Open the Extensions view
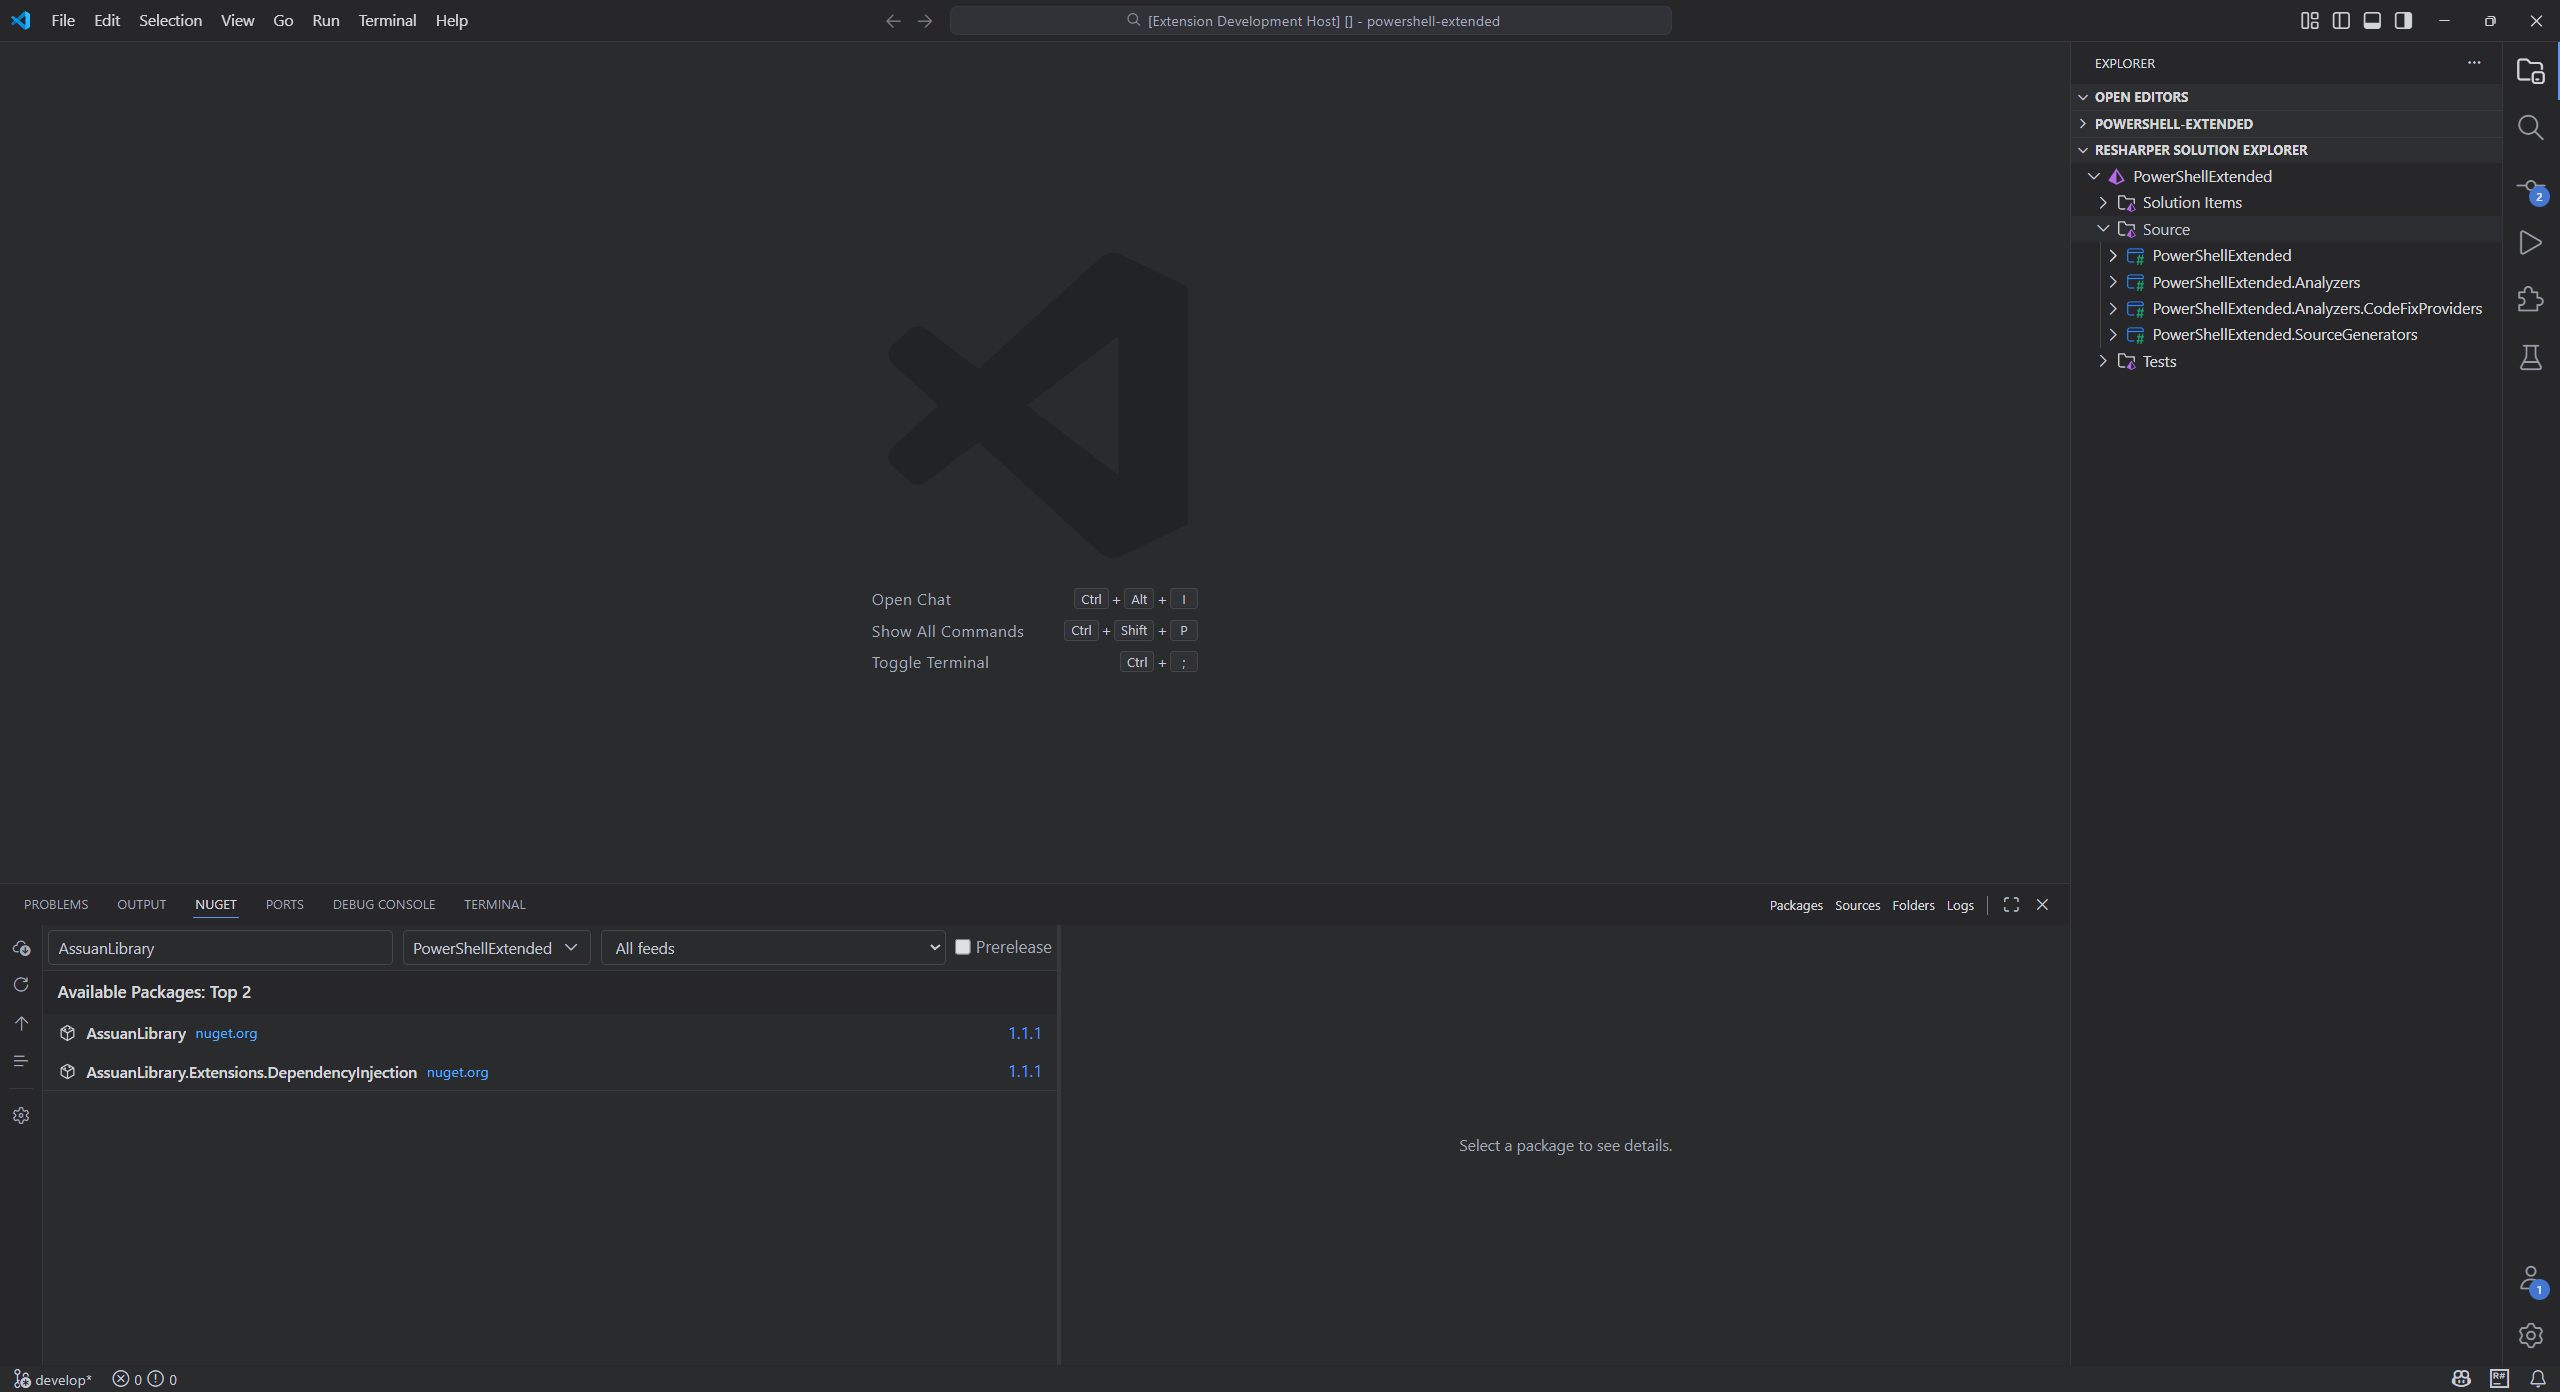2560x1392 pixels. [2530, 299]
